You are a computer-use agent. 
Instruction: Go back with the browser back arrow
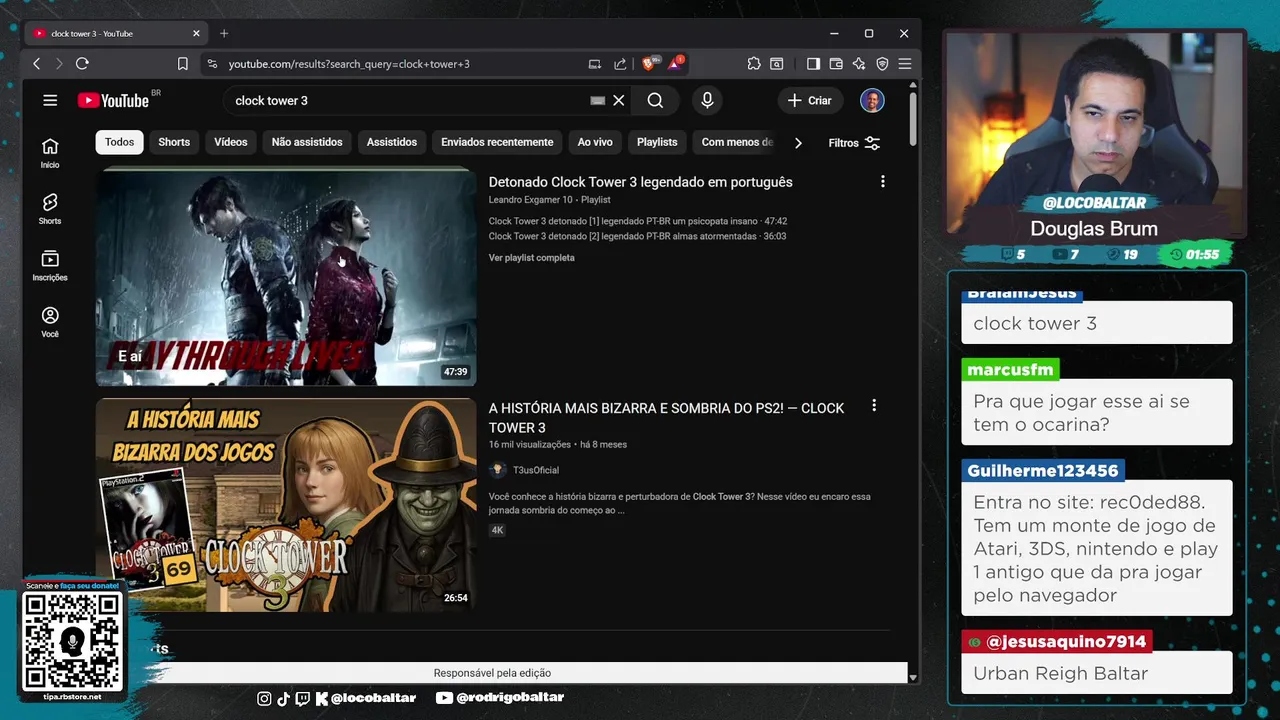tap(37, 64)
